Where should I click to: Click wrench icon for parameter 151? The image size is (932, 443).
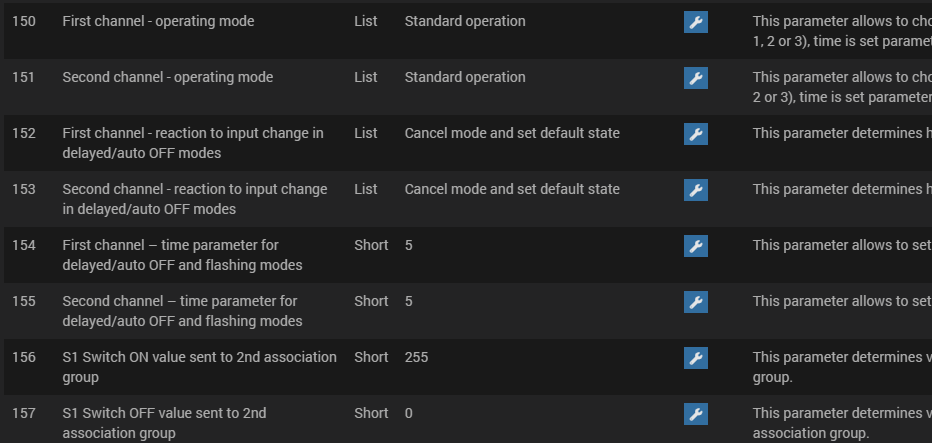(695, 78)
